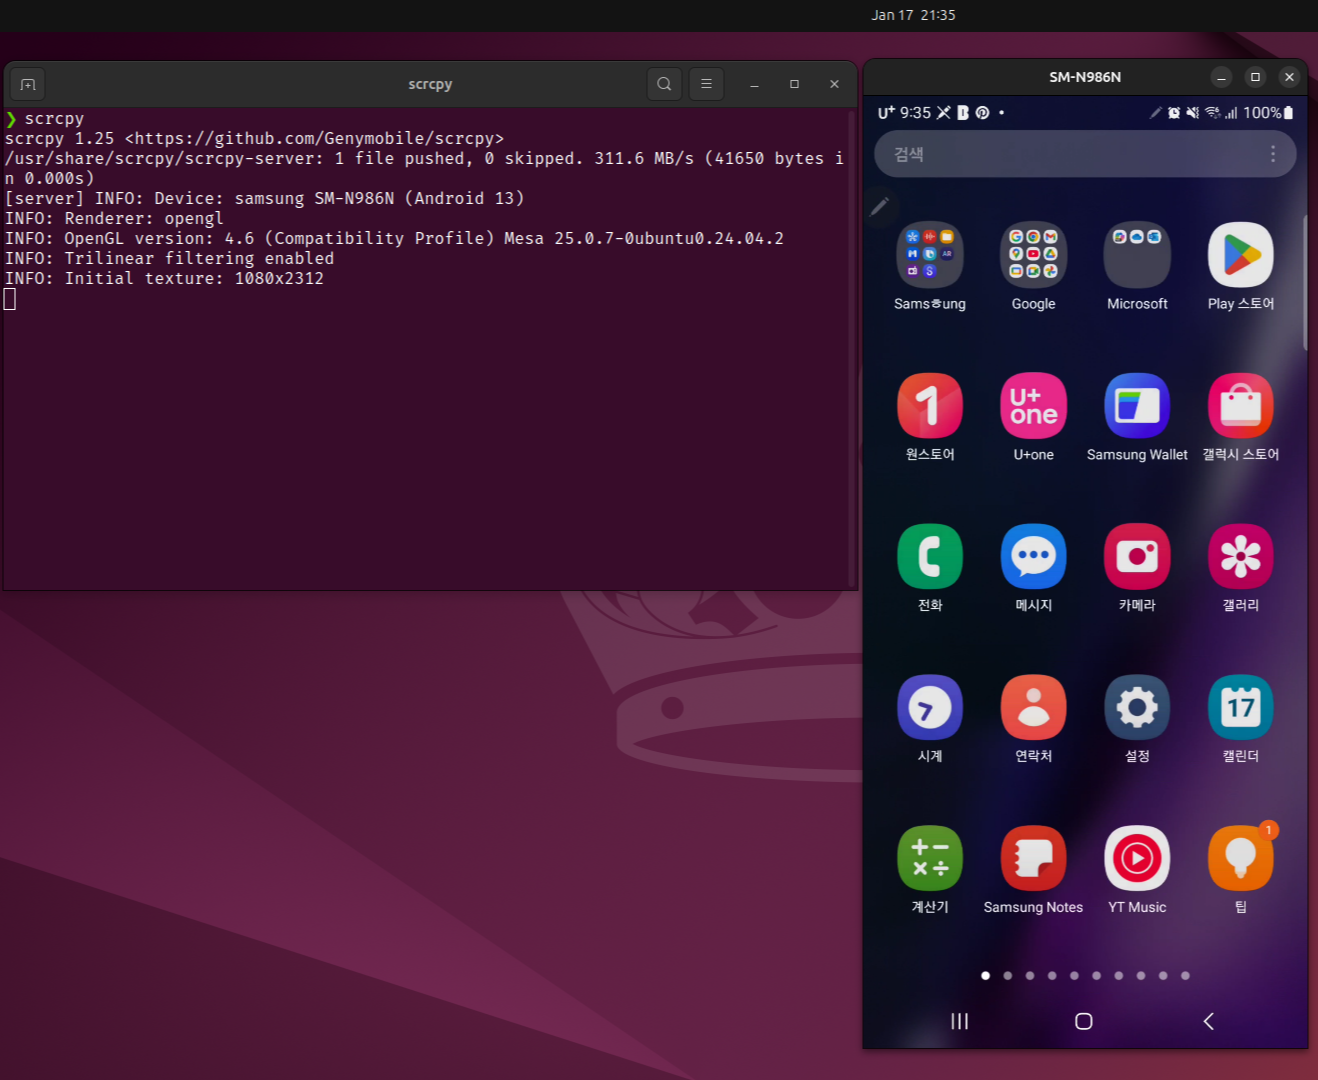Go to the second app drawer page dot

(x=1008, y=976)
